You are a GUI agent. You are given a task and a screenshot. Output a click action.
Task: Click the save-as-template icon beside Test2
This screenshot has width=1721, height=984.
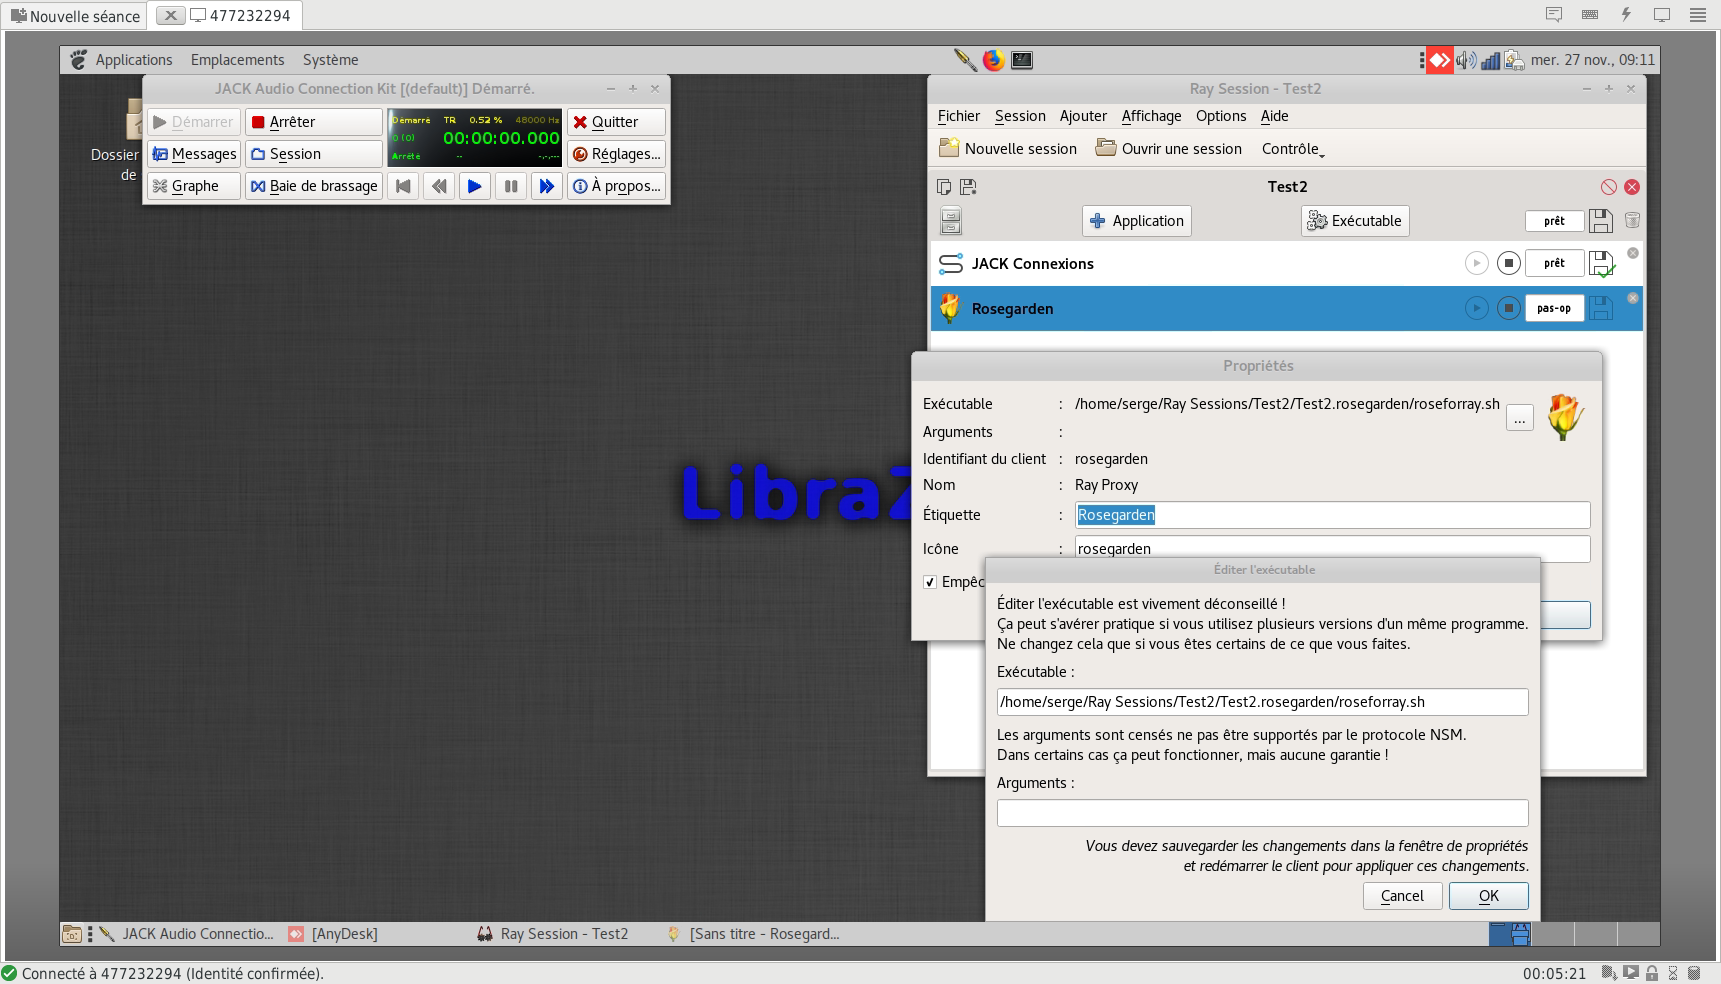(x=967, y=187)
